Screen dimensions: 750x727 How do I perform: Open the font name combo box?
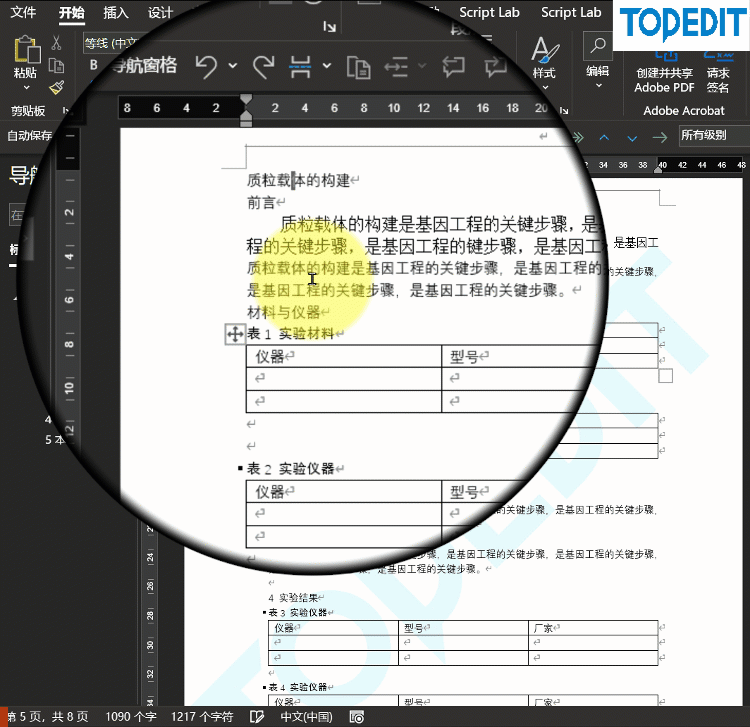(111, 44)
